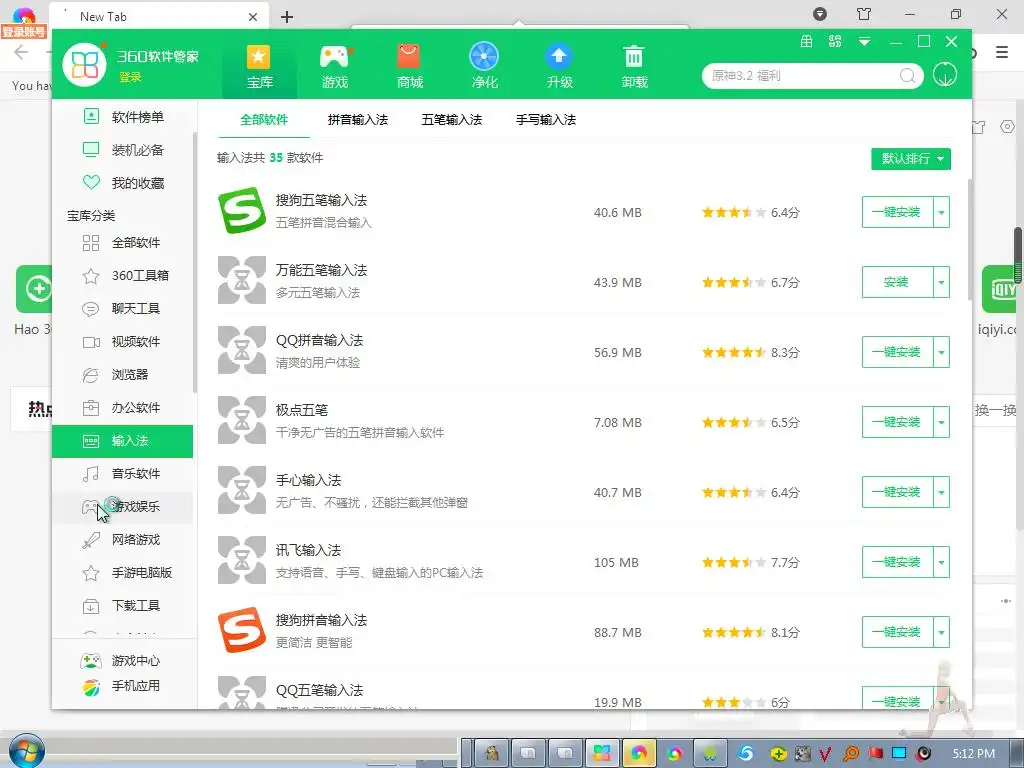Viewport: 1024px width, 768px height.
Task: Click the 360软件管家 logo icon
Action: coord(84,65)
